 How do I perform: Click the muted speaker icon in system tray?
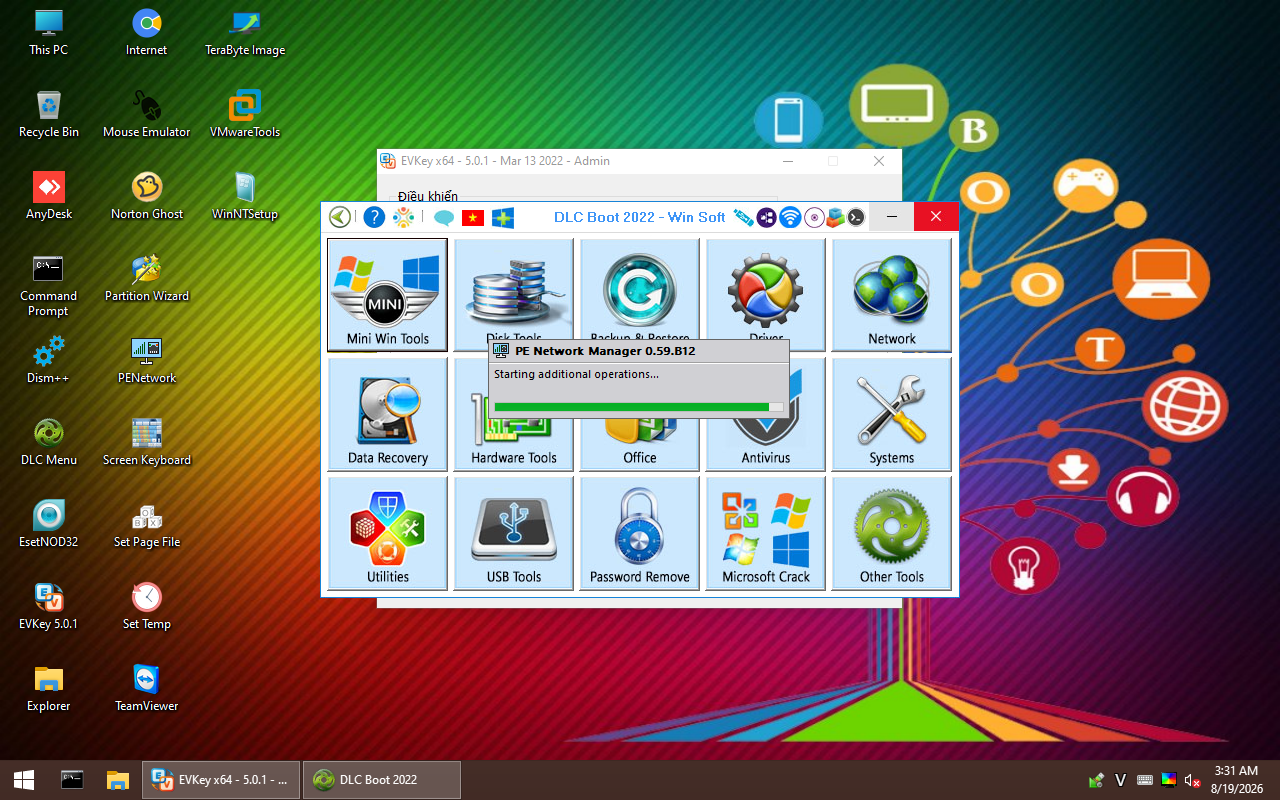[x=1192, y=780]
